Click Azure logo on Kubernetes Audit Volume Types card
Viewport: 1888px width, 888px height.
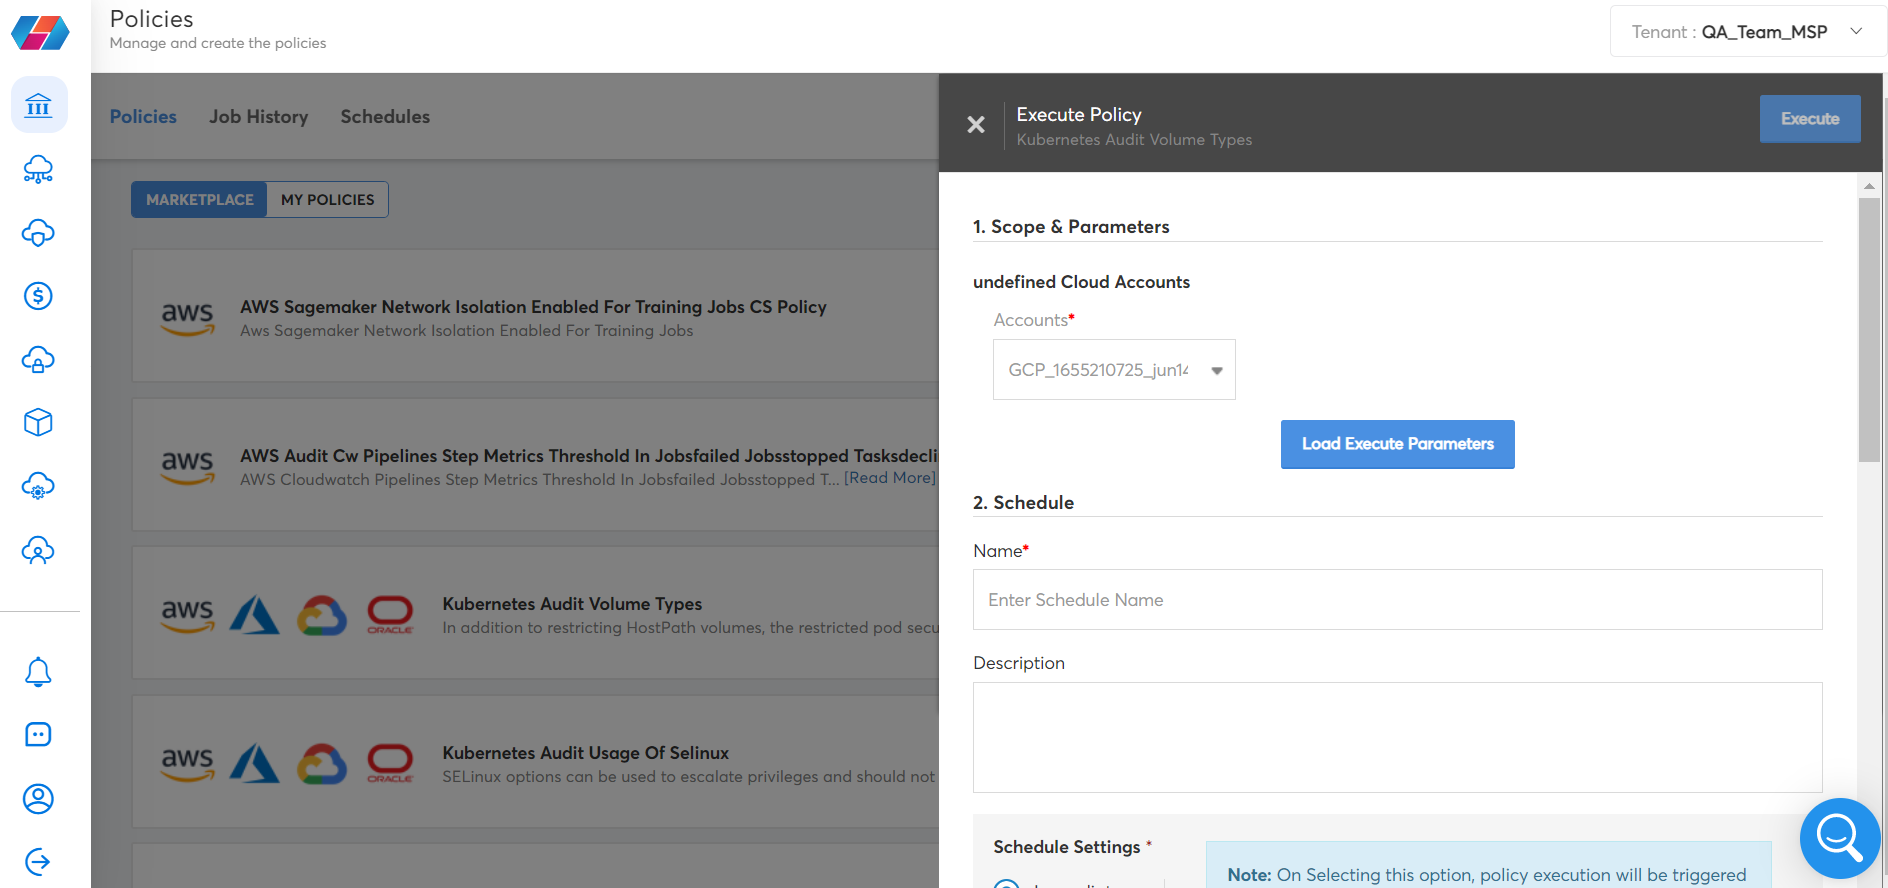254,615
